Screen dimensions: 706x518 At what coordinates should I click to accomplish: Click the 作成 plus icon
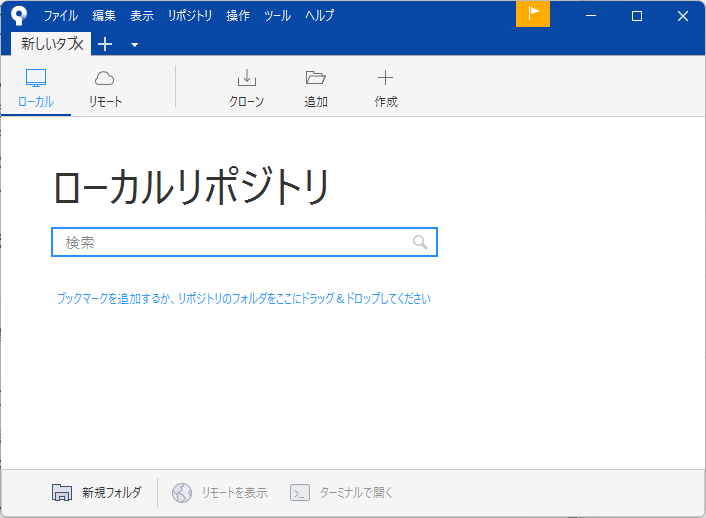pos(385,79)
